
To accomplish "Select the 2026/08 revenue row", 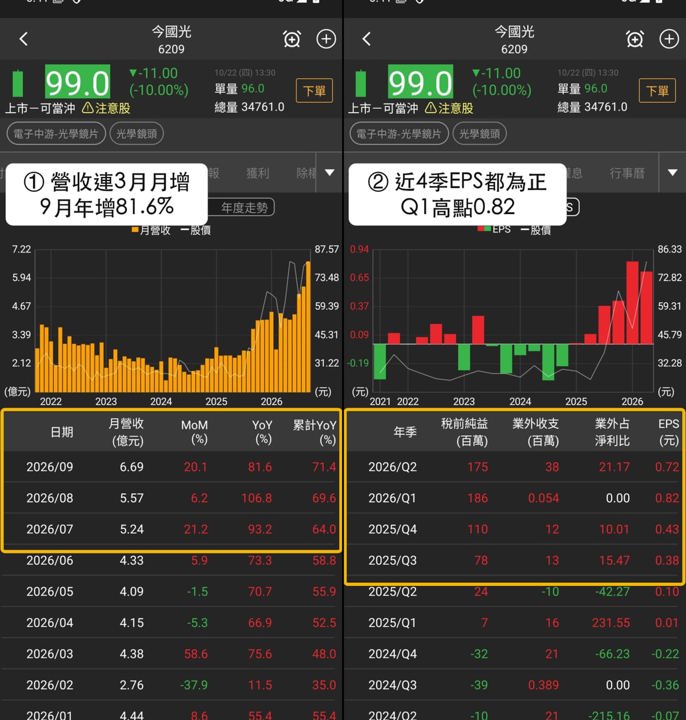I will [x=171, y=498].
